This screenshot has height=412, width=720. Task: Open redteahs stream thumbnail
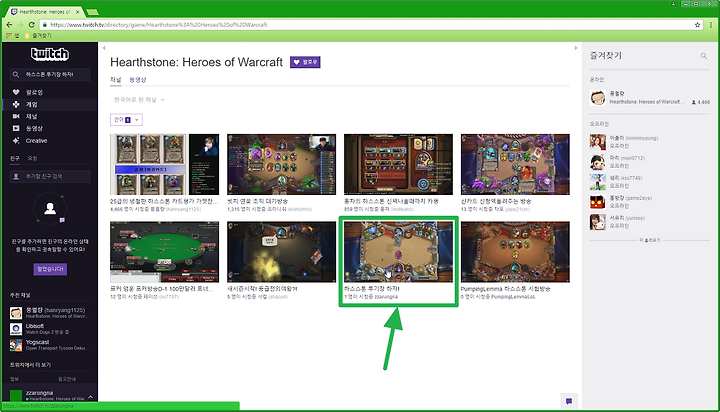pos(398,164)
